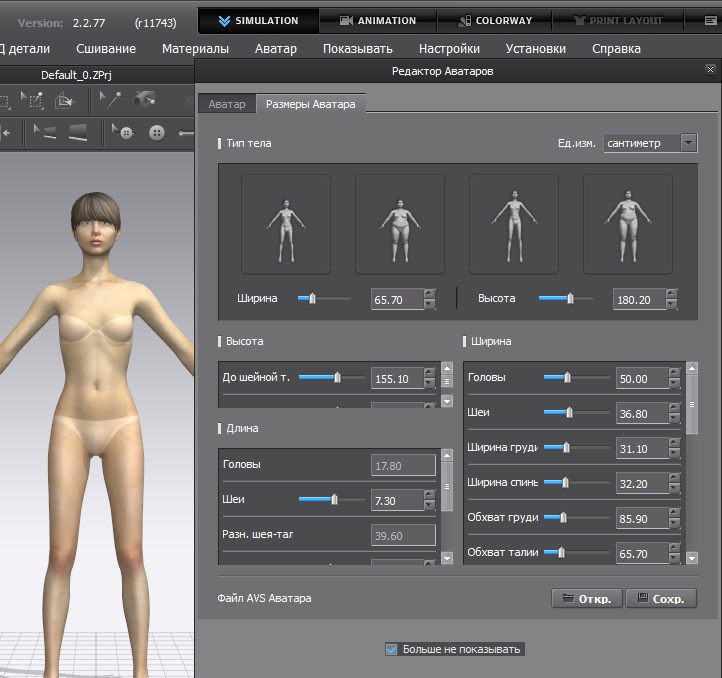This screenshot has width=722, height=678.
Task: Switch to the 'Аватар' tab
Action: (226, 104)
